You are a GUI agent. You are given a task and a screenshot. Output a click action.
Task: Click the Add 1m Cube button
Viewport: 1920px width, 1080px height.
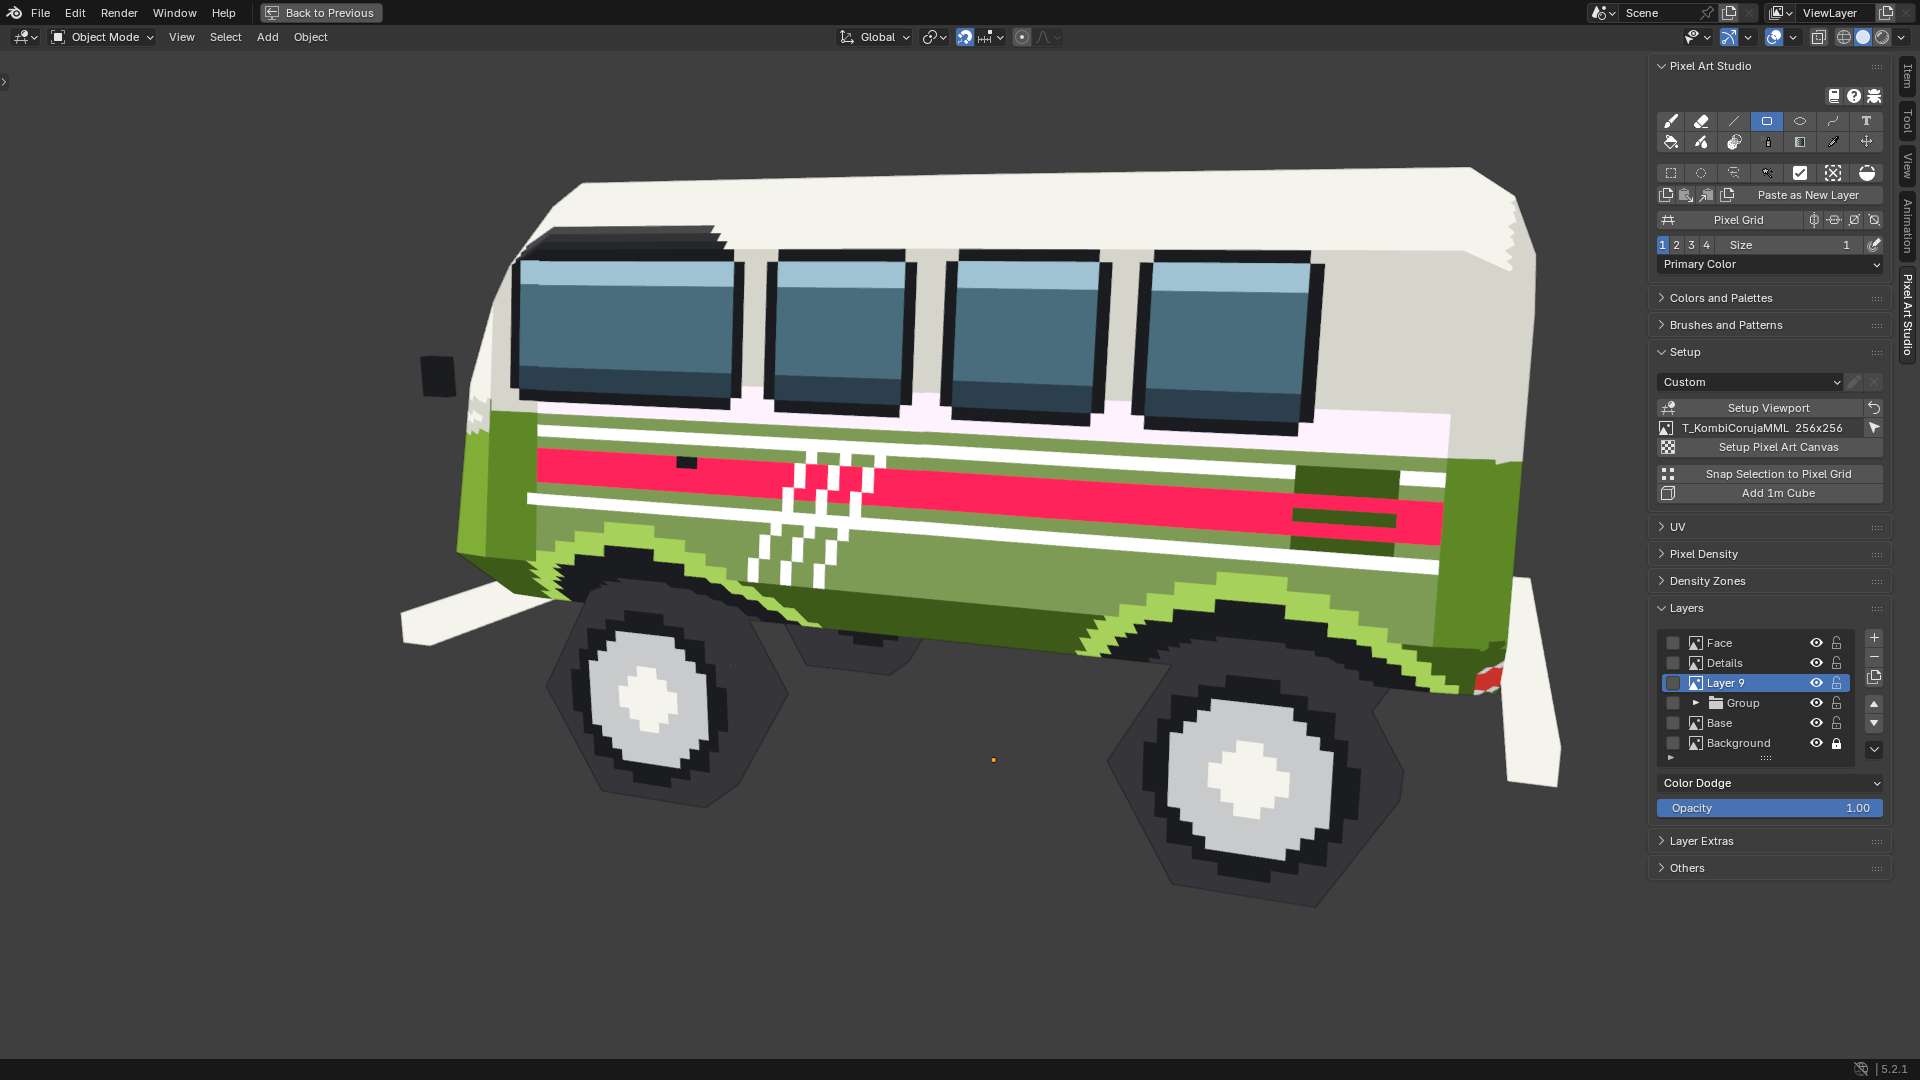pyautogui.click(x=1770, y=493)
